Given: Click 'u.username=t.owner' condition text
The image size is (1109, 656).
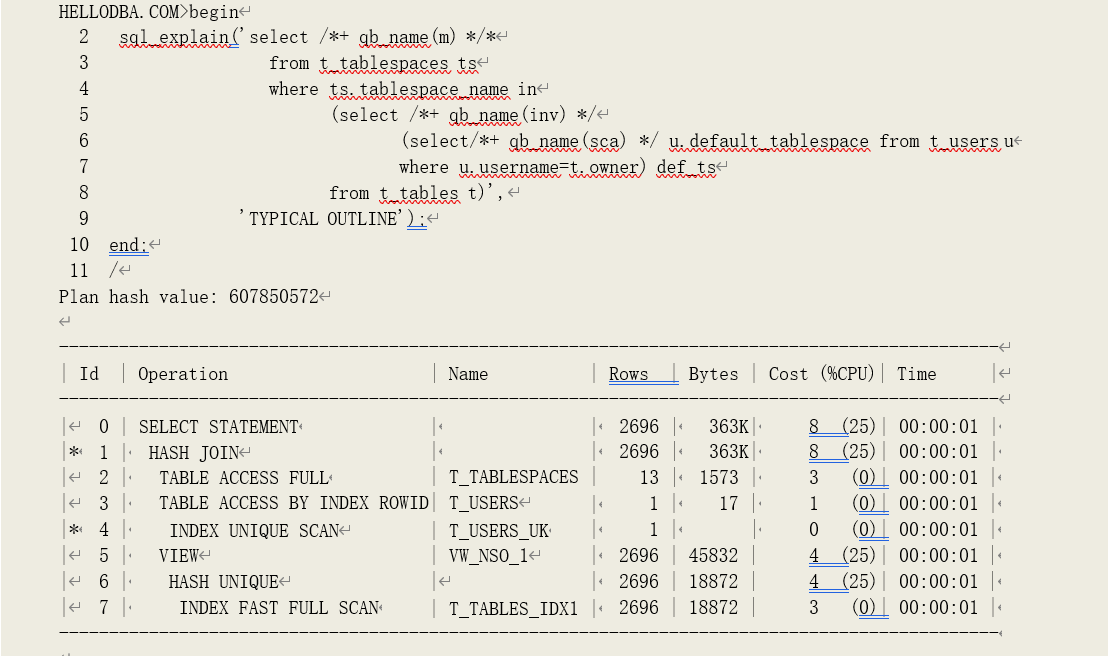Looking at the screenshot, I should point(552,168).
